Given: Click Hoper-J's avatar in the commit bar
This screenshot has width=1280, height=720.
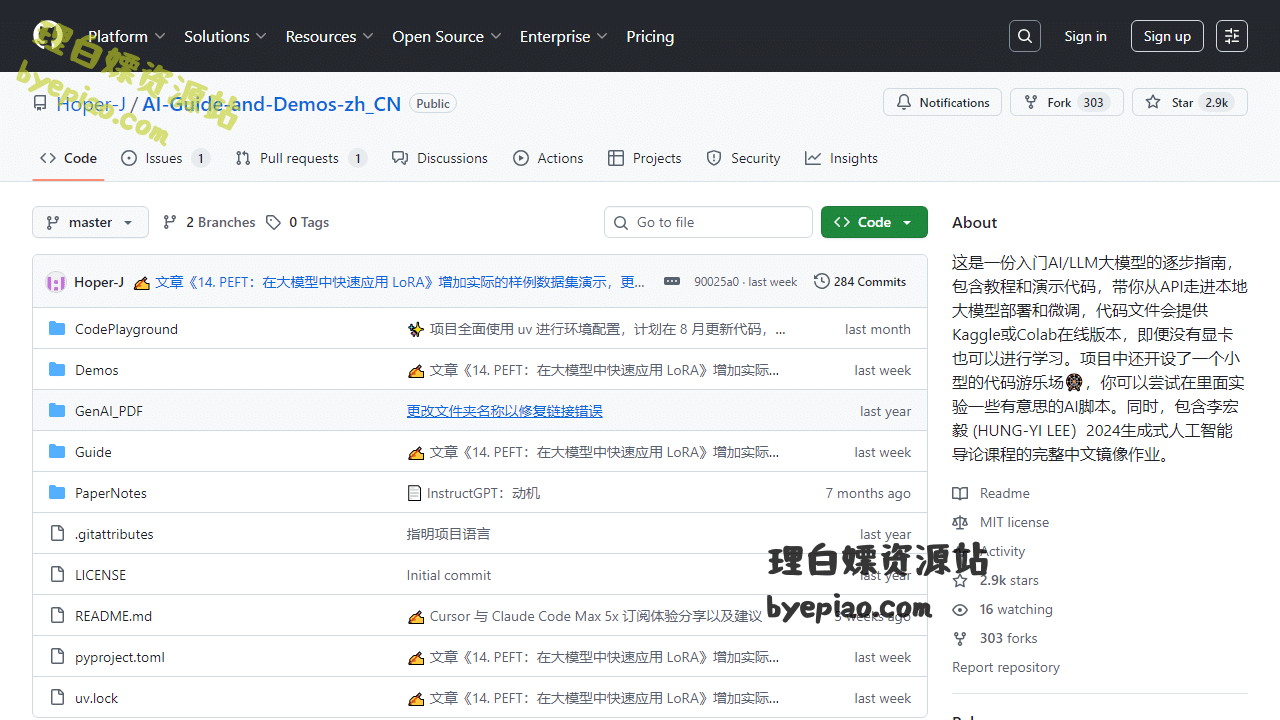Looking at the screenshot, I should [x=56, y=282].
